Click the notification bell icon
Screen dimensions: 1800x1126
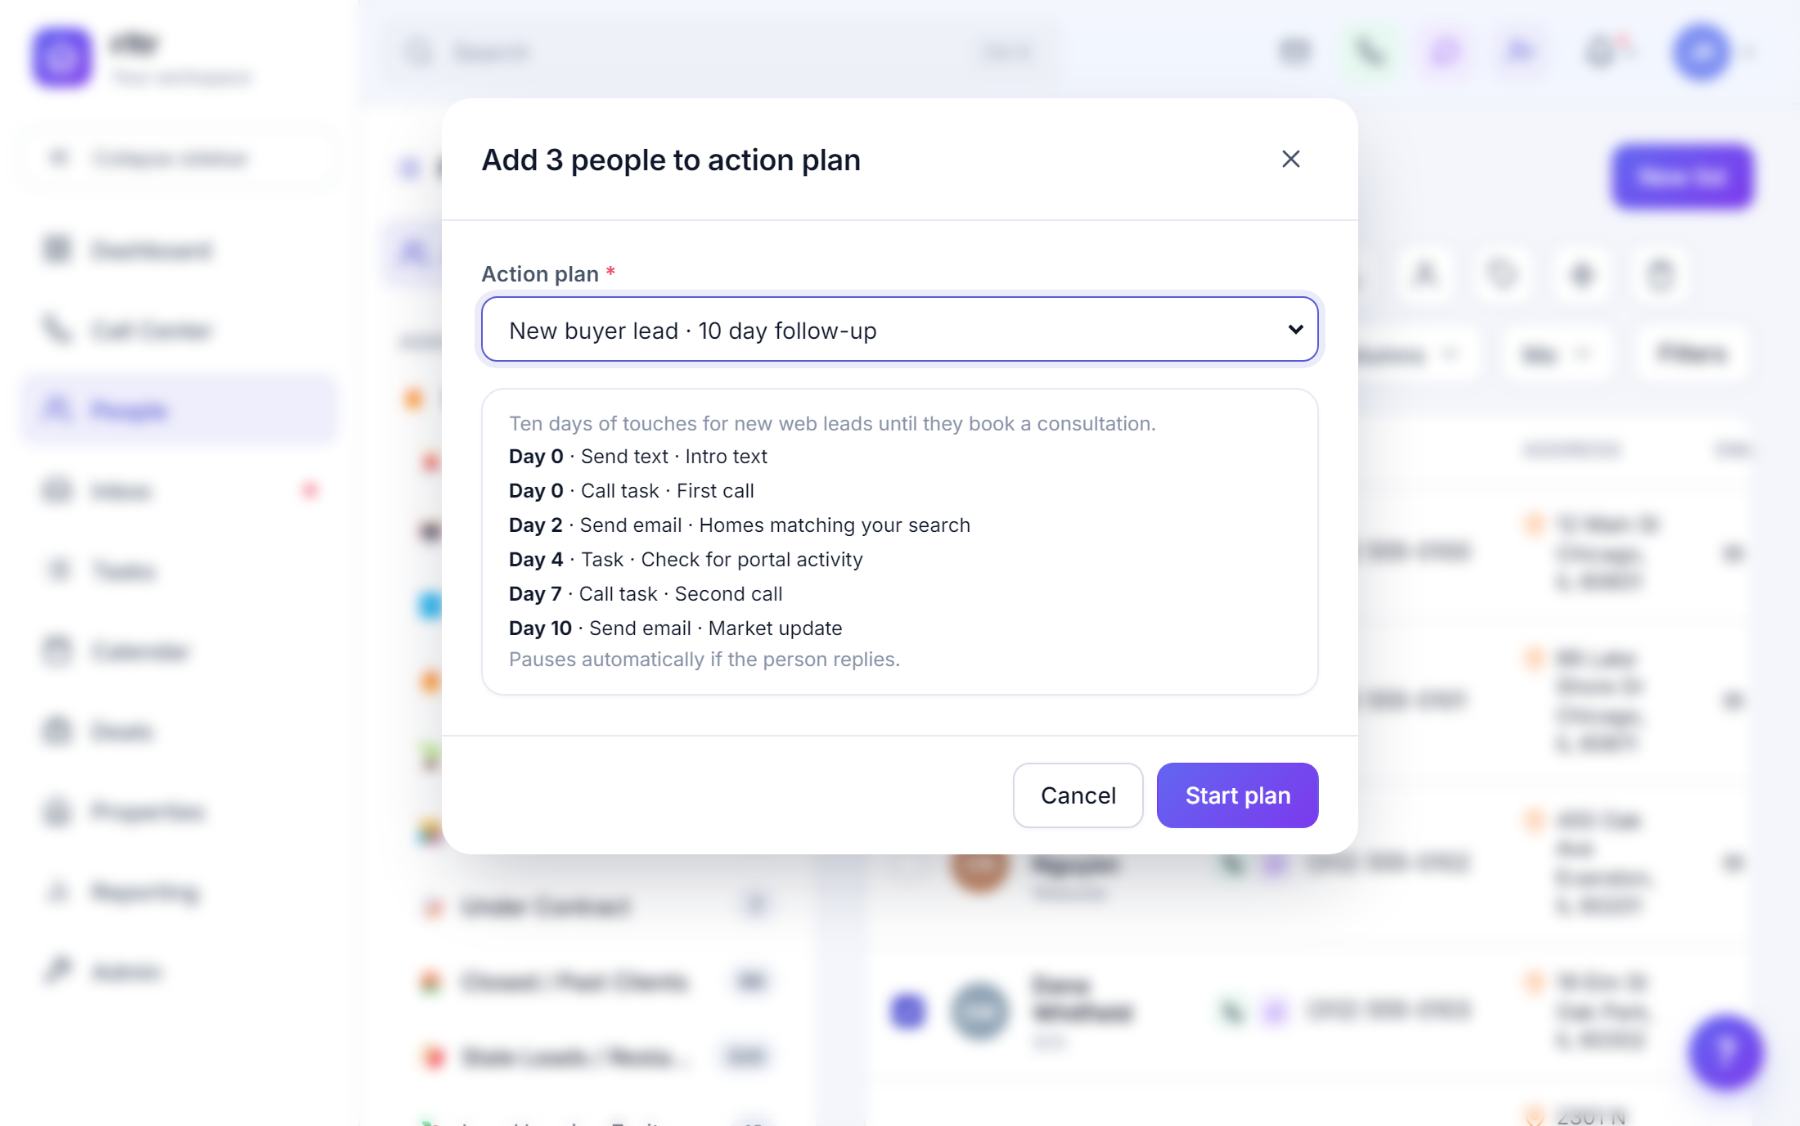point(1602,51)
